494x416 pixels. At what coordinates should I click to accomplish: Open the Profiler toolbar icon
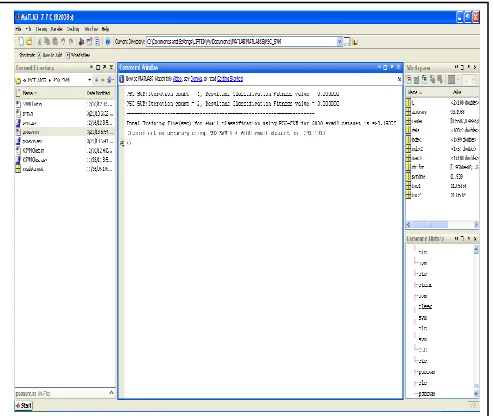point(97,42)
